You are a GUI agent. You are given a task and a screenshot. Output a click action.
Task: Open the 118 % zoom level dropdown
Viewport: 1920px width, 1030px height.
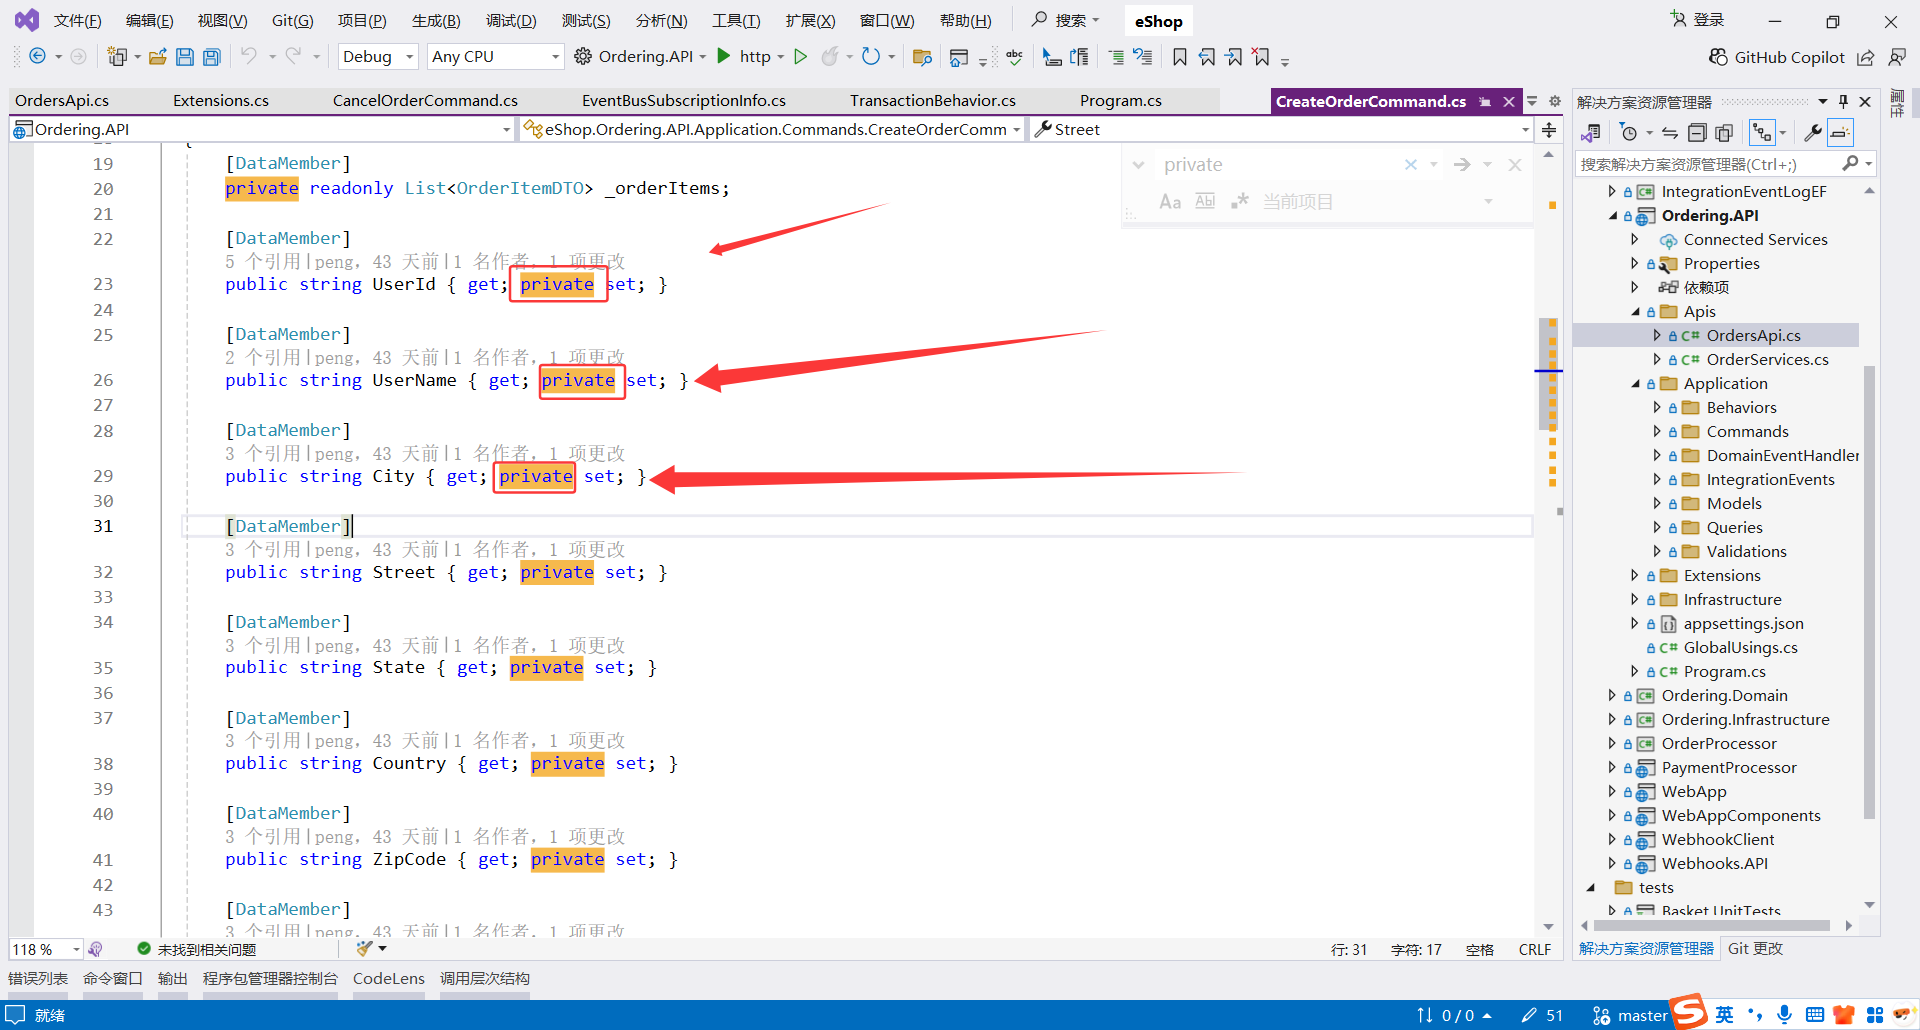coord(46,949)
